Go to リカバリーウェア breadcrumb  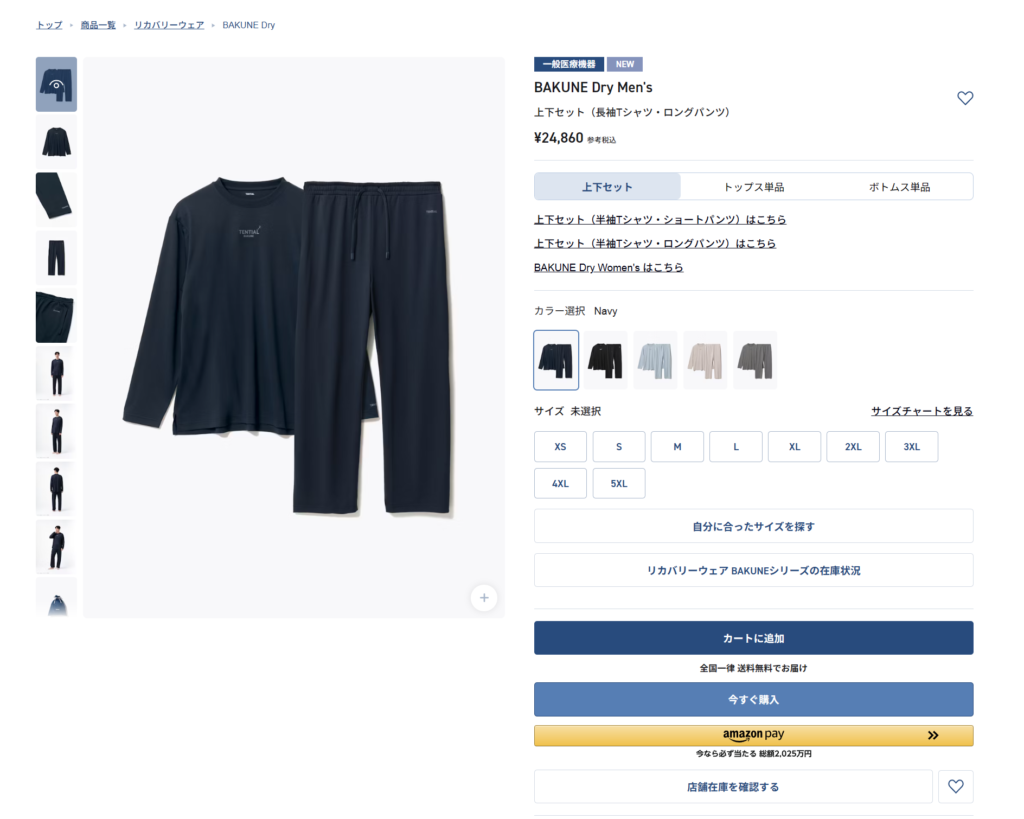[x=169, y=25]
